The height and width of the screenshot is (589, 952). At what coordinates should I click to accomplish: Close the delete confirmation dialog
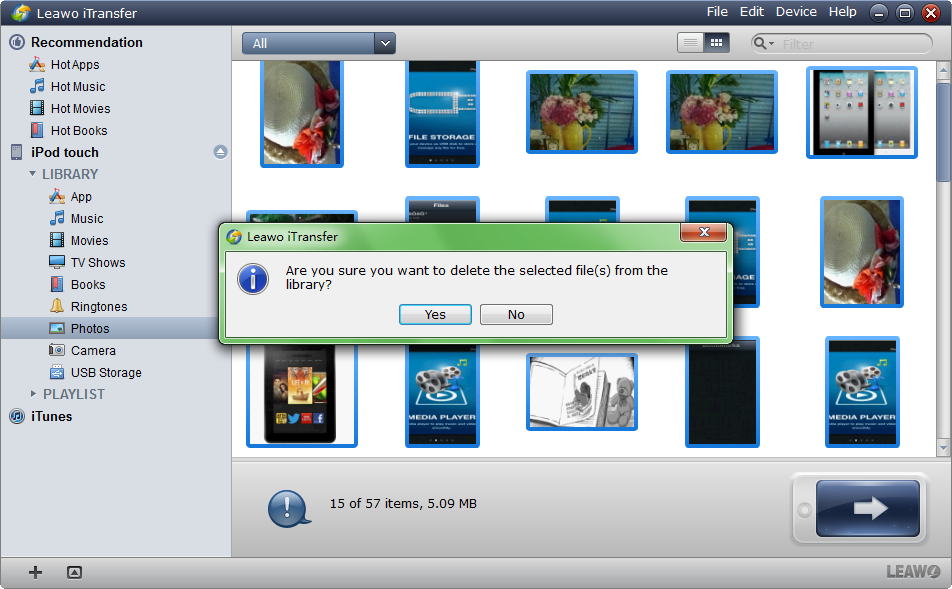click(x=704, y=232)
